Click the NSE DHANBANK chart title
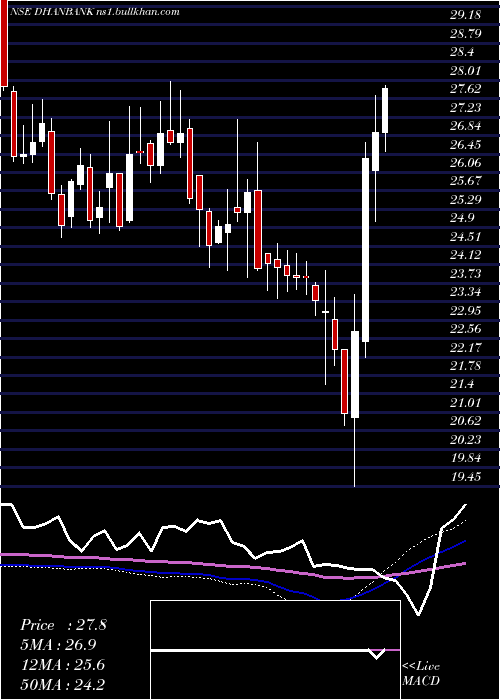 95,12
